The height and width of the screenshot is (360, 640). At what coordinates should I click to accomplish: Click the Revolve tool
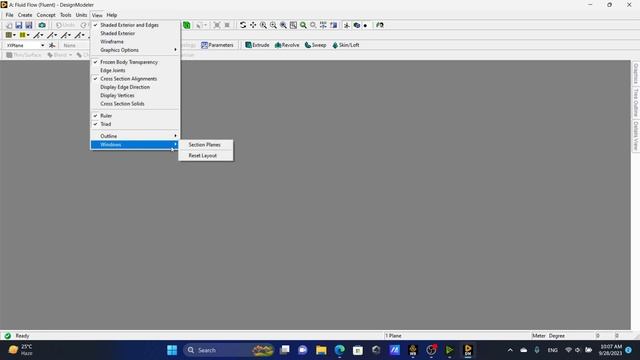click(287, 45)
